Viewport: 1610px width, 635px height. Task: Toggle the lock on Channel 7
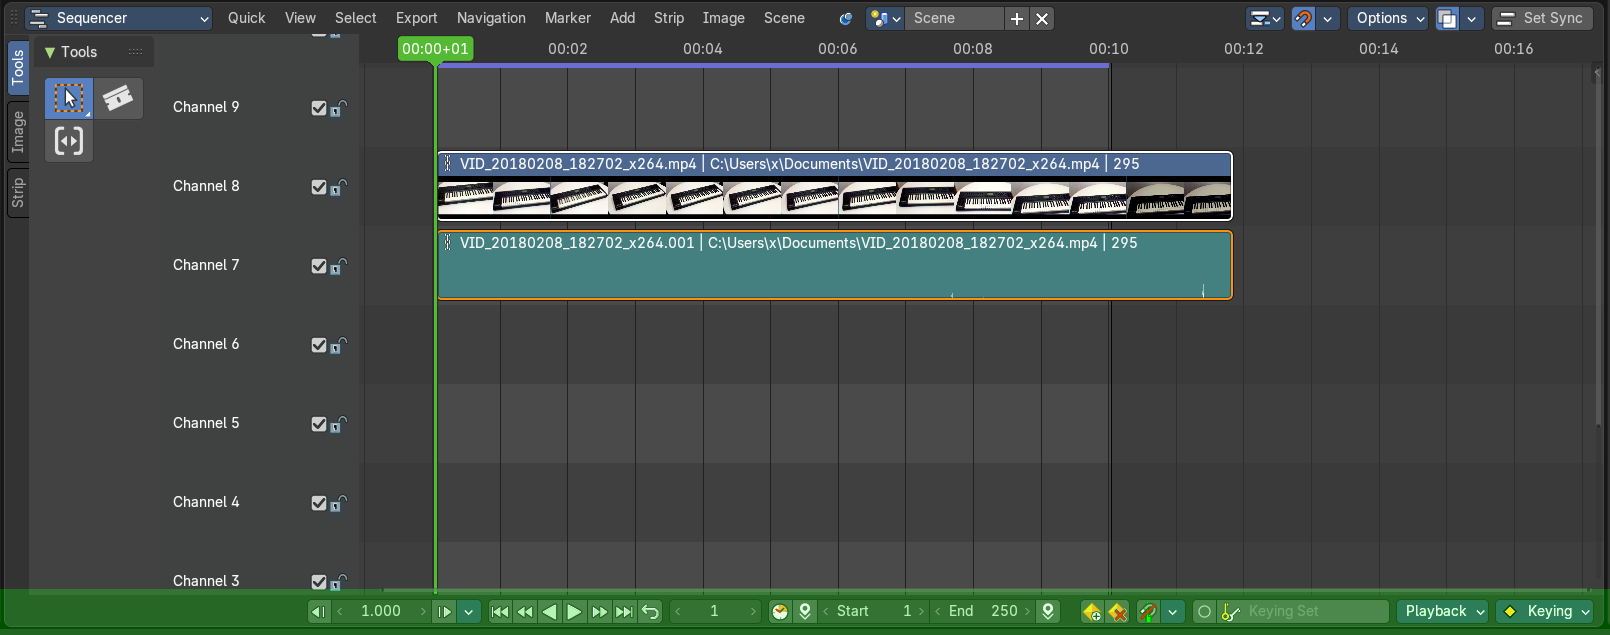tap(339, 266)
